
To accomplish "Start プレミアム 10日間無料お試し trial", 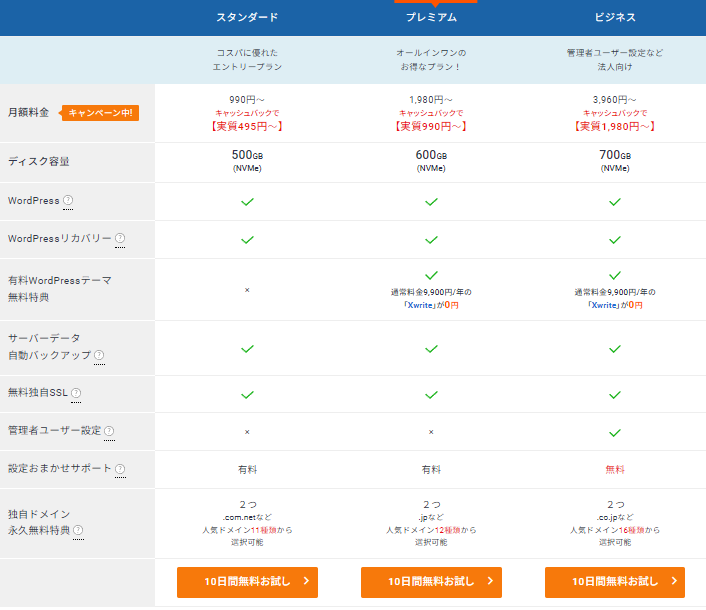I will [x=431, y=581].
